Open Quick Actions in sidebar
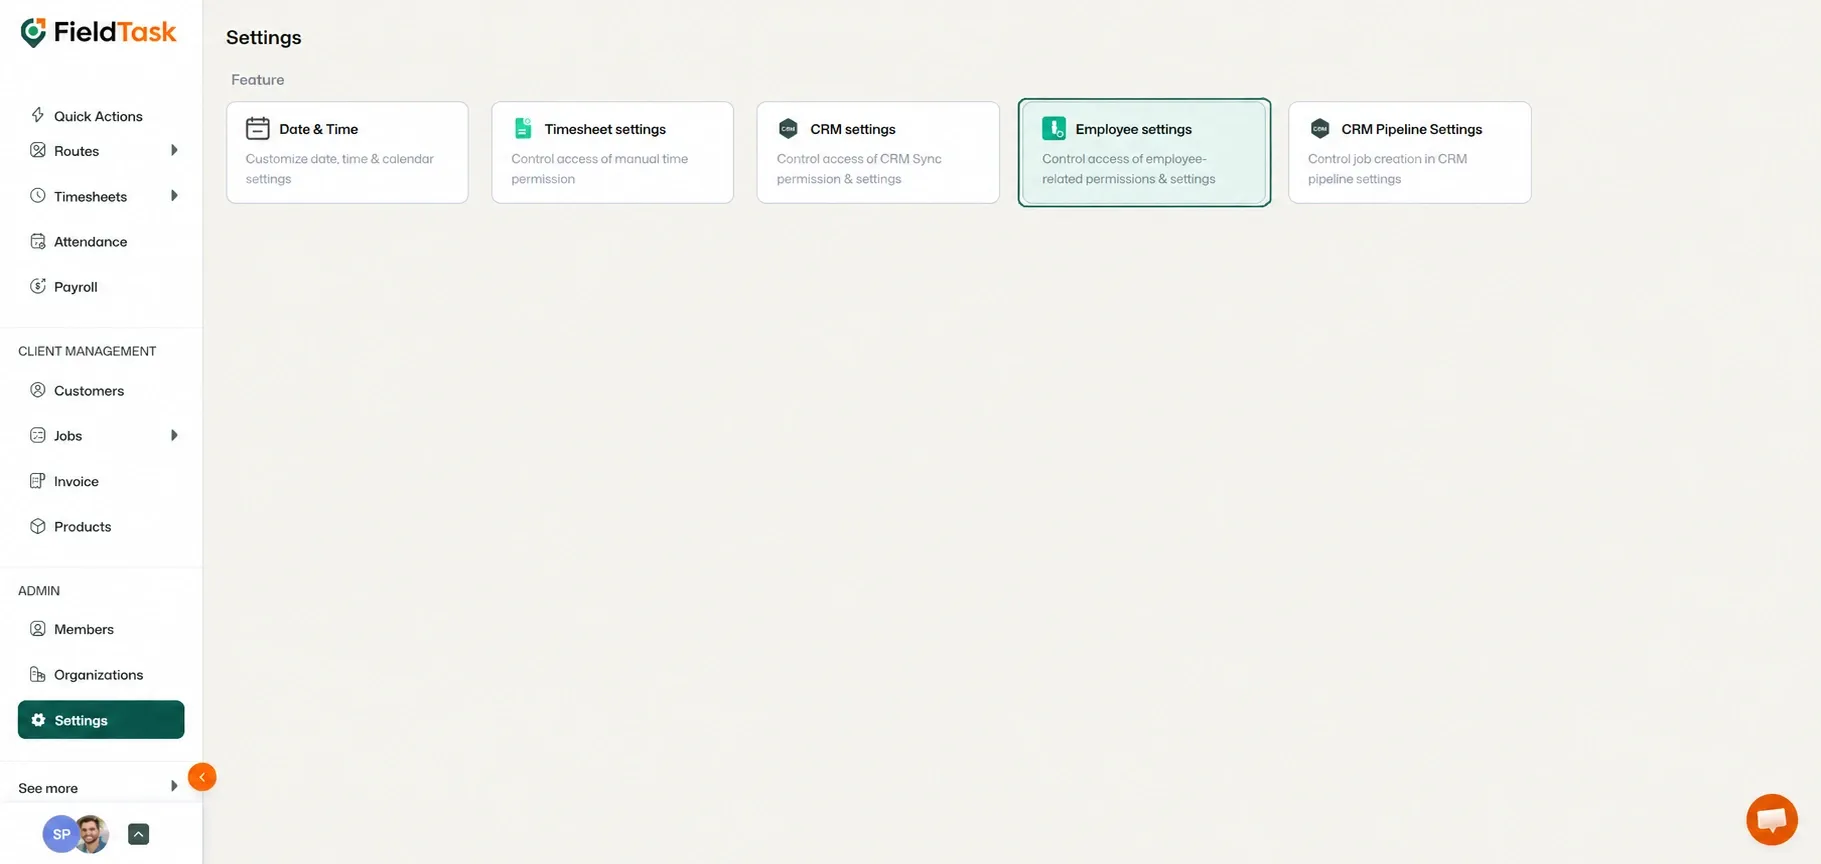The width and height of the screenshot is (1821, 864). (x=98, y=116)
